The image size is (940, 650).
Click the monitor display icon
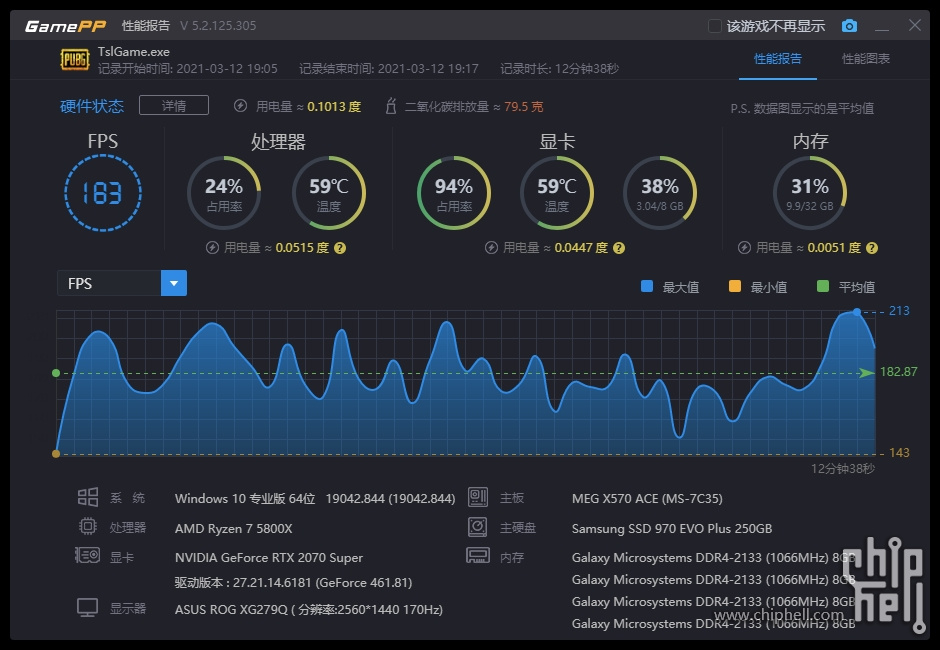coord(88,607)
